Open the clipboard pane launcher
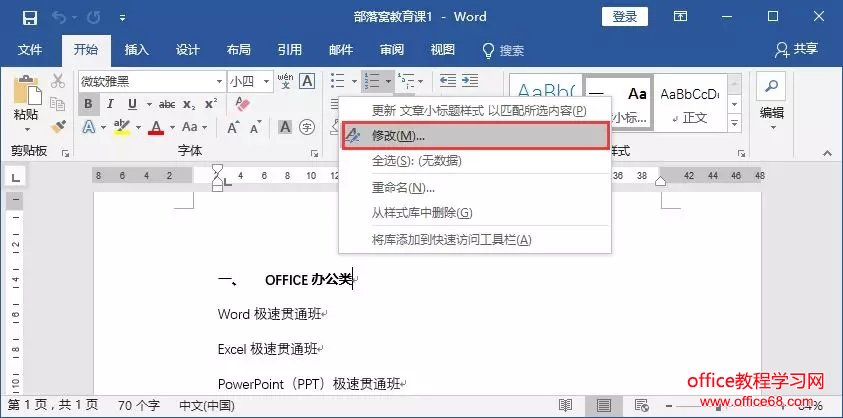 [66, 153]
